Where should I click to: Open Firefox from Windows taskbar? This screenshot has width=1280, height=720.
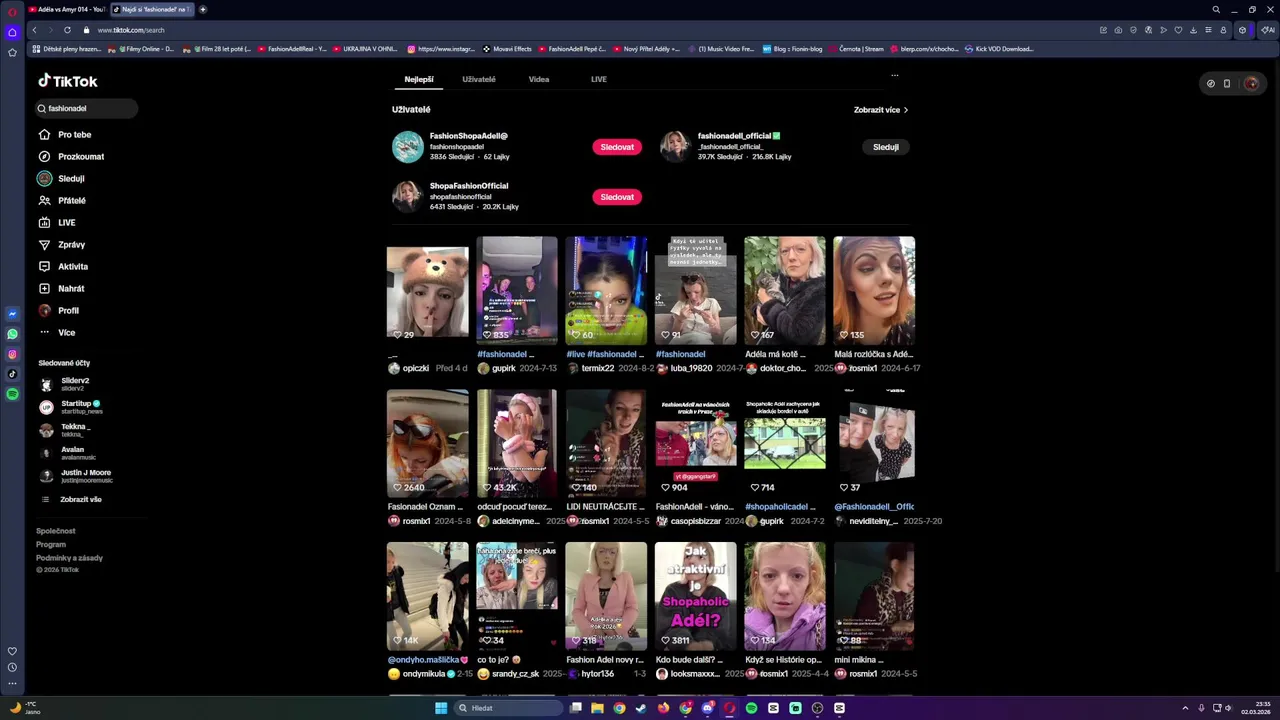tap(663, 708)
